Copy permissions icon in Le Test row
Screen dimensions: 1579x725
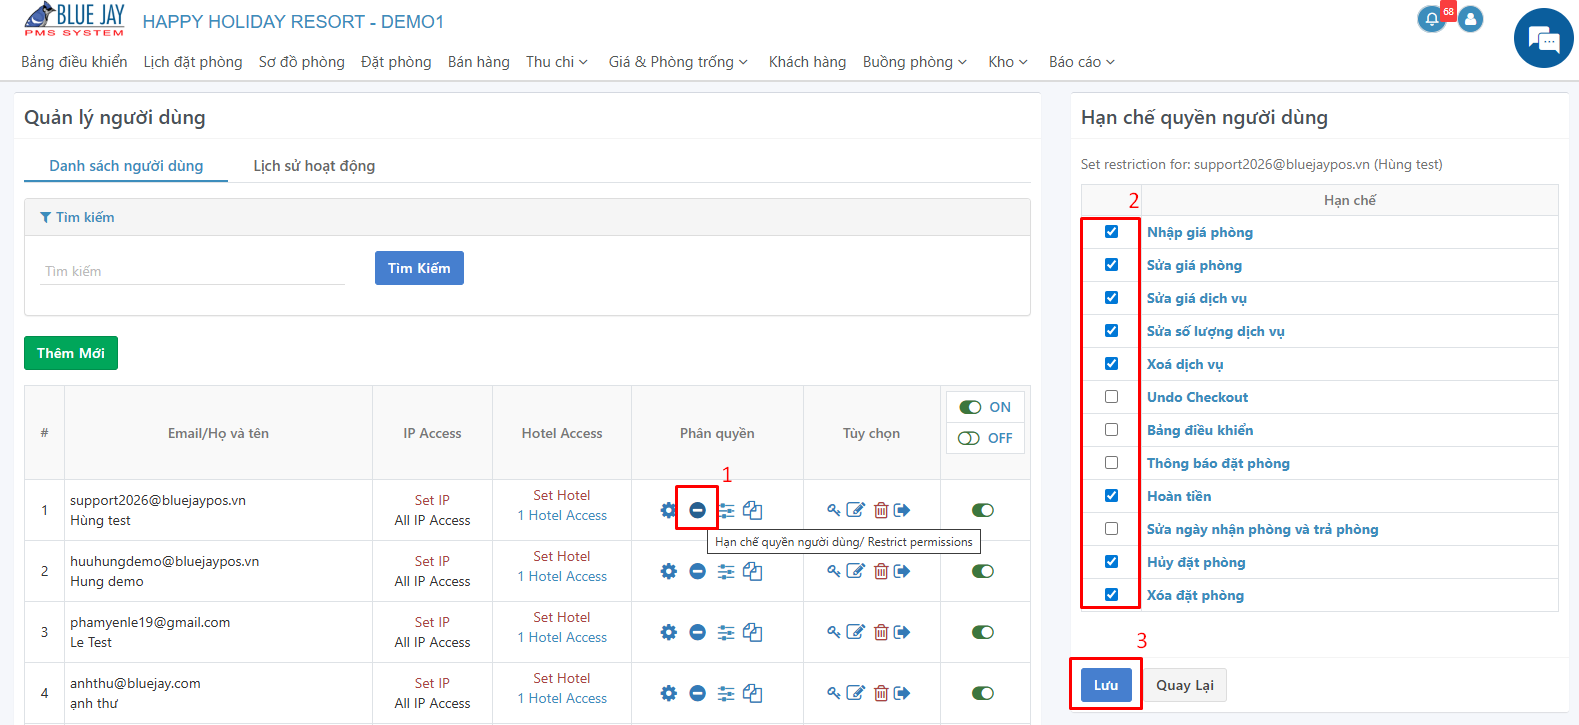(753, 632)
